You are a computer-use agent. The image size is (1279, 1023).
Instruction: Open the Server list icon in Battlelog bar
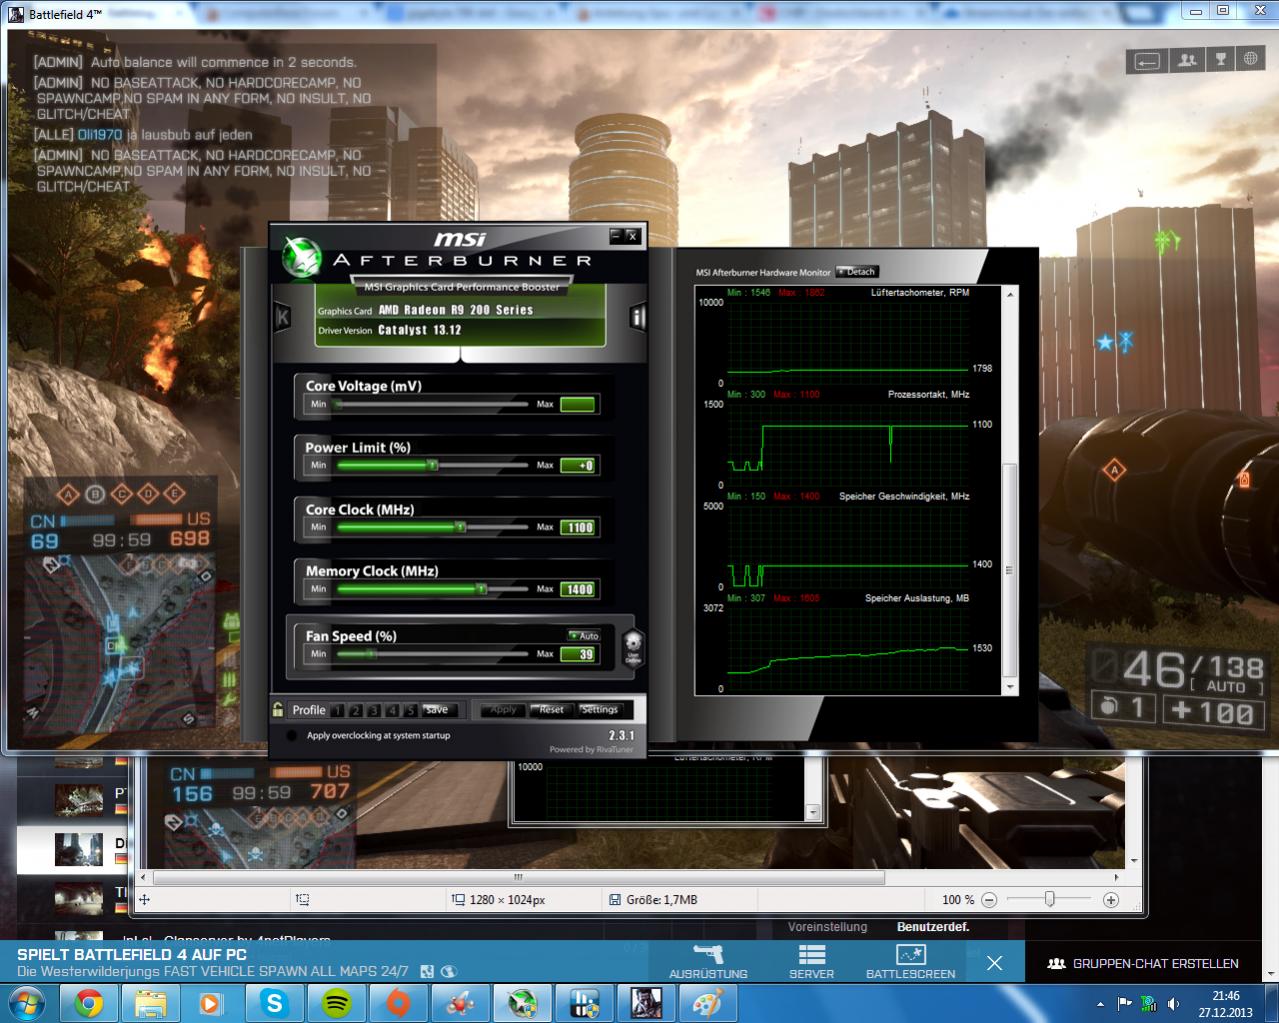(811, 962)
